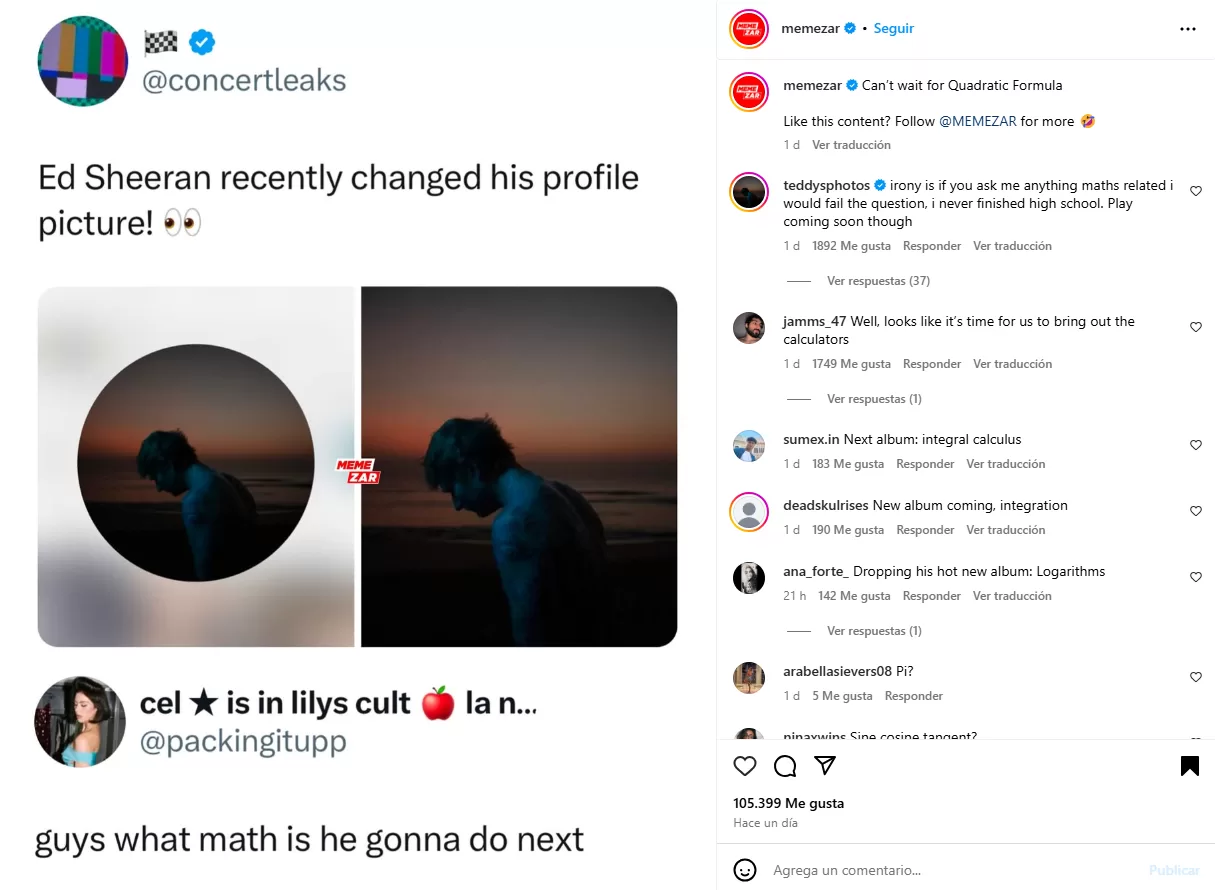Like the post using the heart icon
Viewport: 1215px width, 890px height.
(744, 765)
